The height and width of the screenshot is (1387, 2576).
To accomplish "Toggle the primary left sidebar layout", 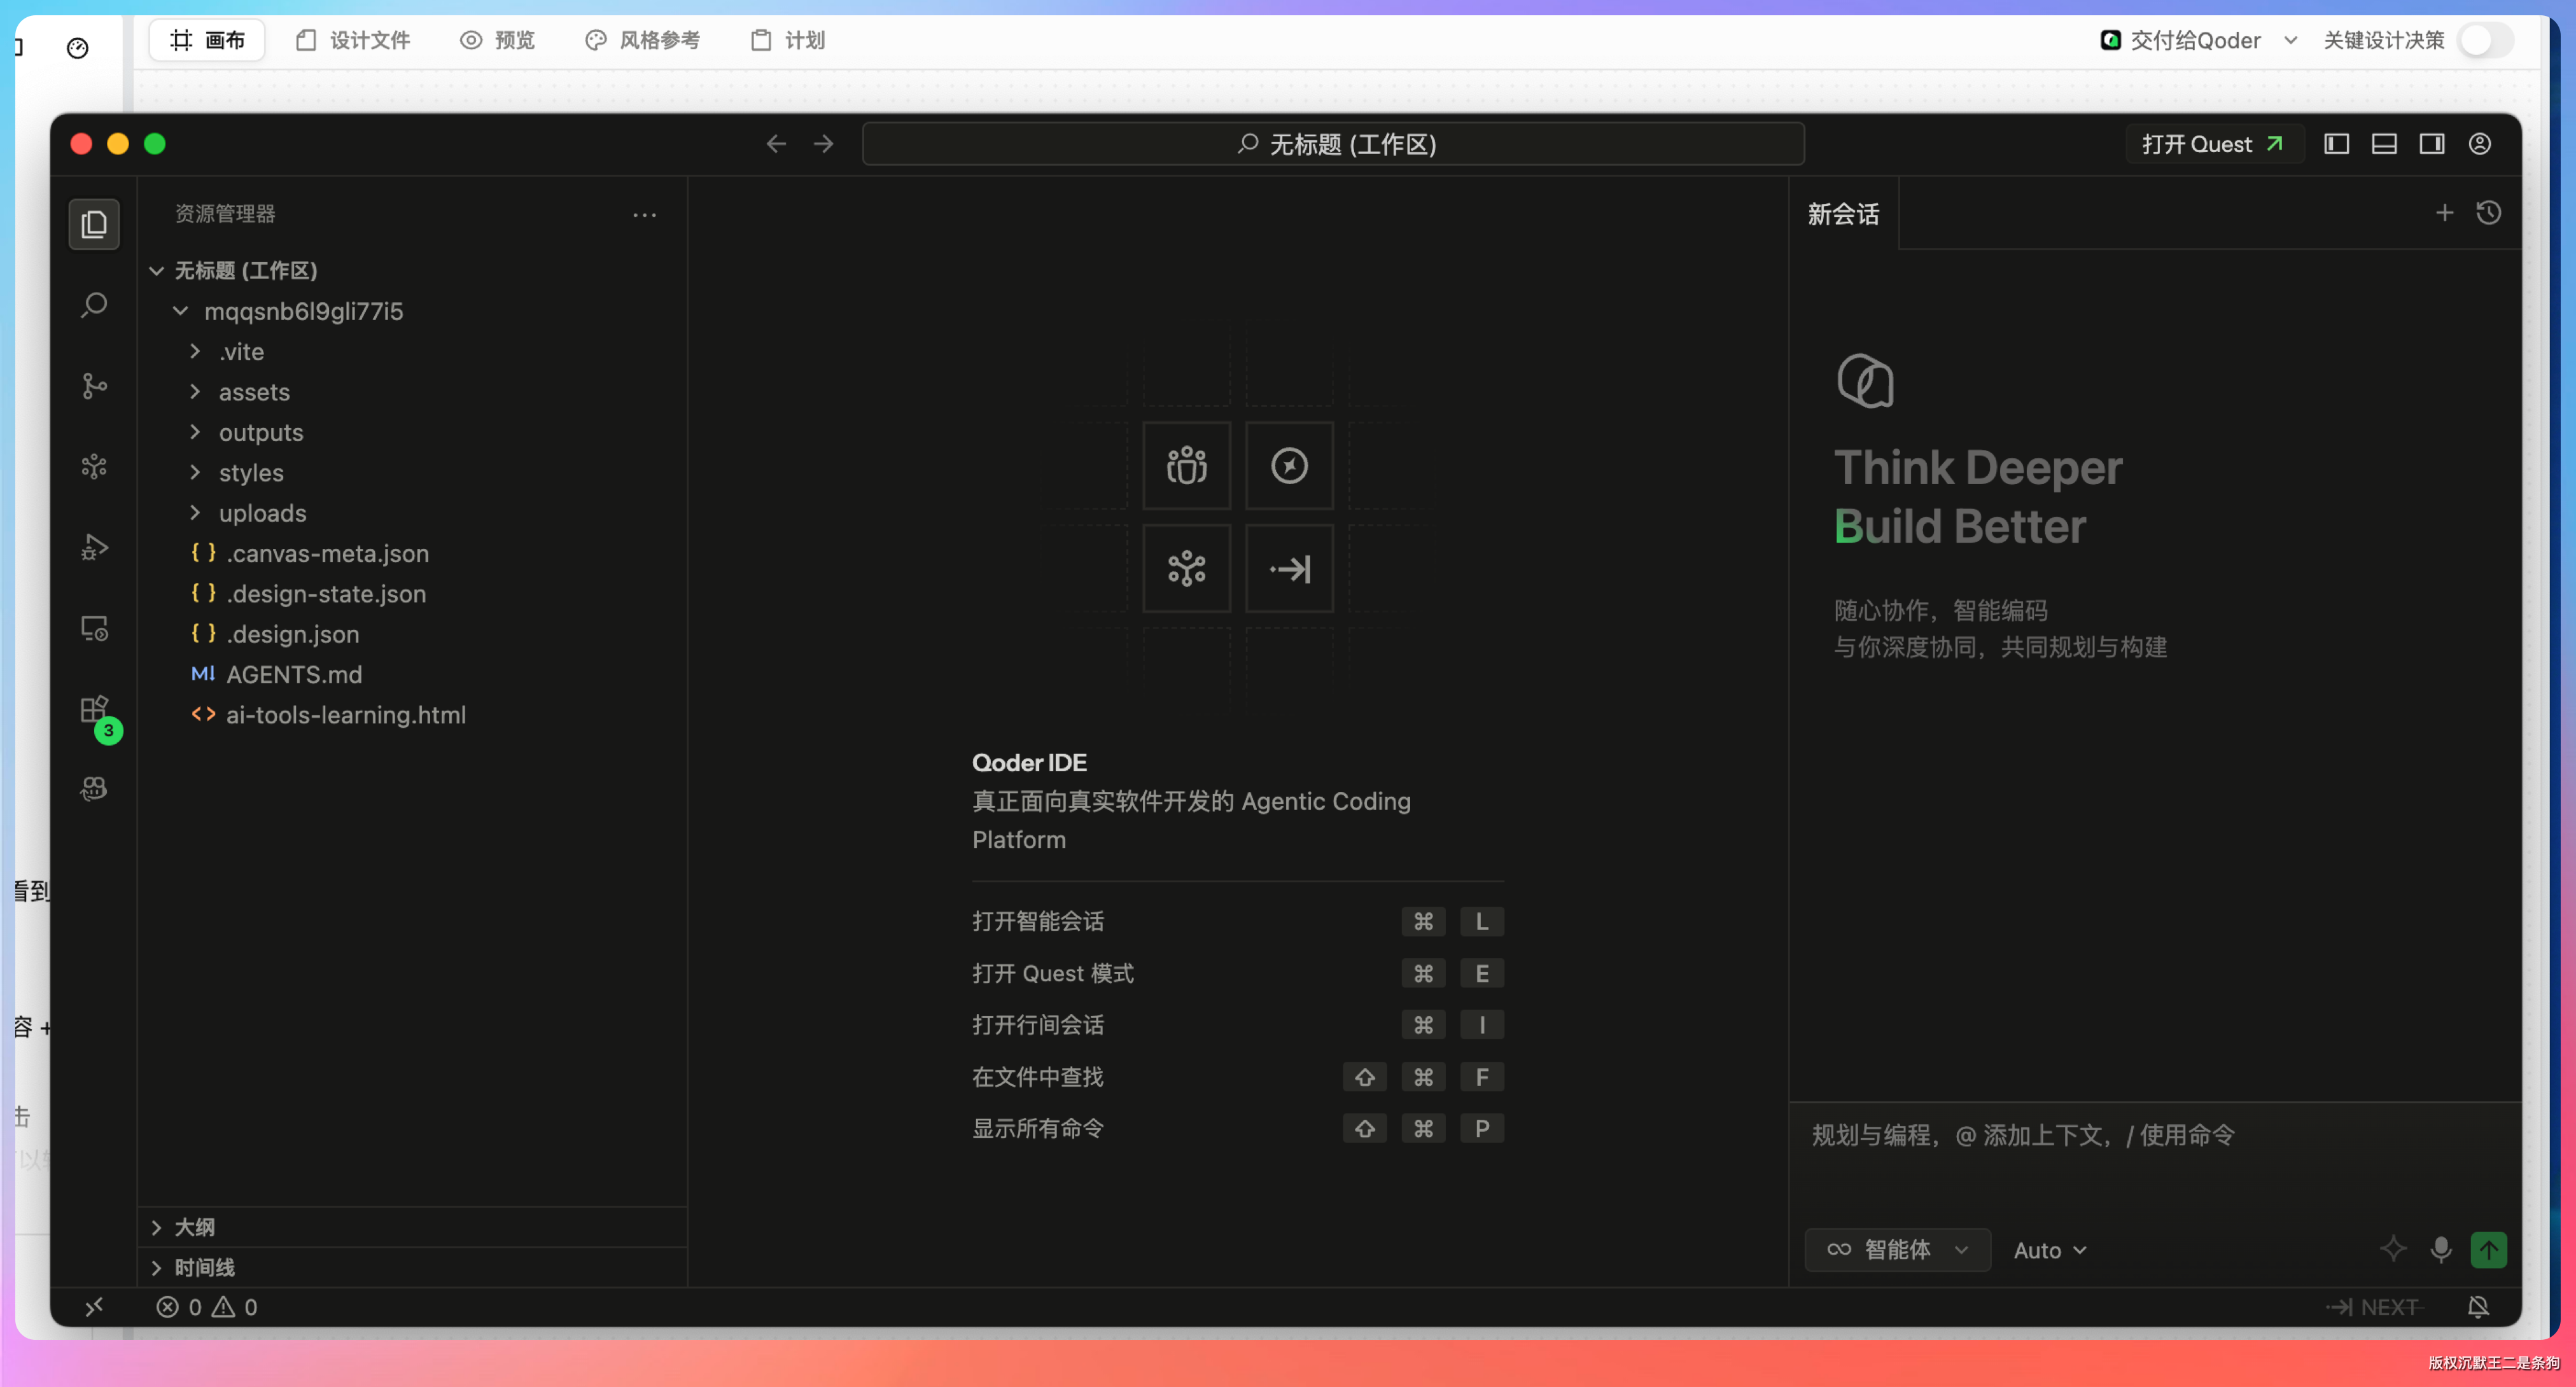I will [2337, 144].
